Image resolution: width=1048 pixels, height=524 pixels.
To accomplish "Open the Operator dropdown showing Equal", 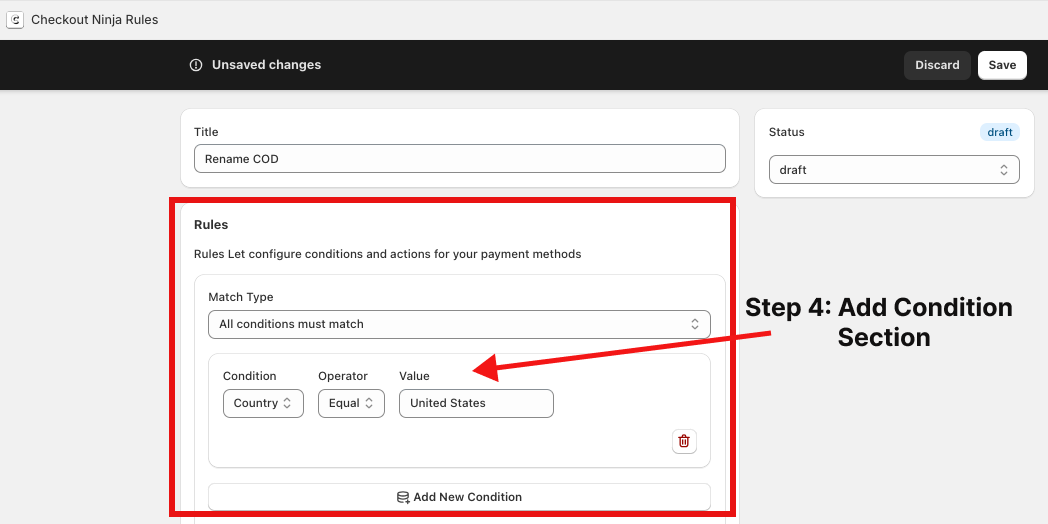I will coord(351,403).
